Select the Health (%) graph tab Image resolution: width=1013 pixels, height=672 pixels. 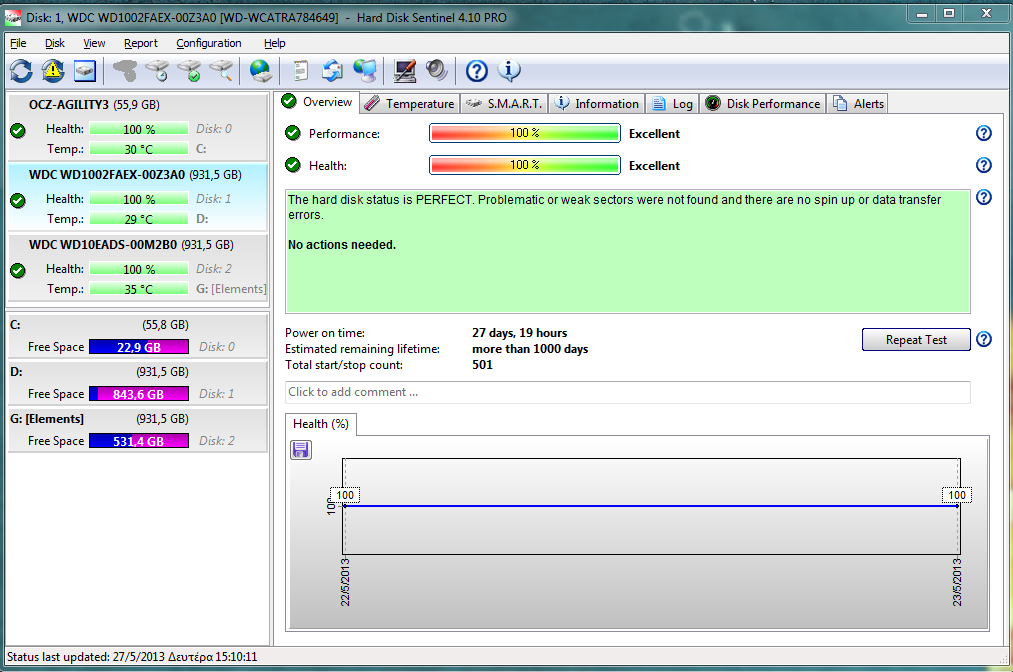[x=320, y=424]
